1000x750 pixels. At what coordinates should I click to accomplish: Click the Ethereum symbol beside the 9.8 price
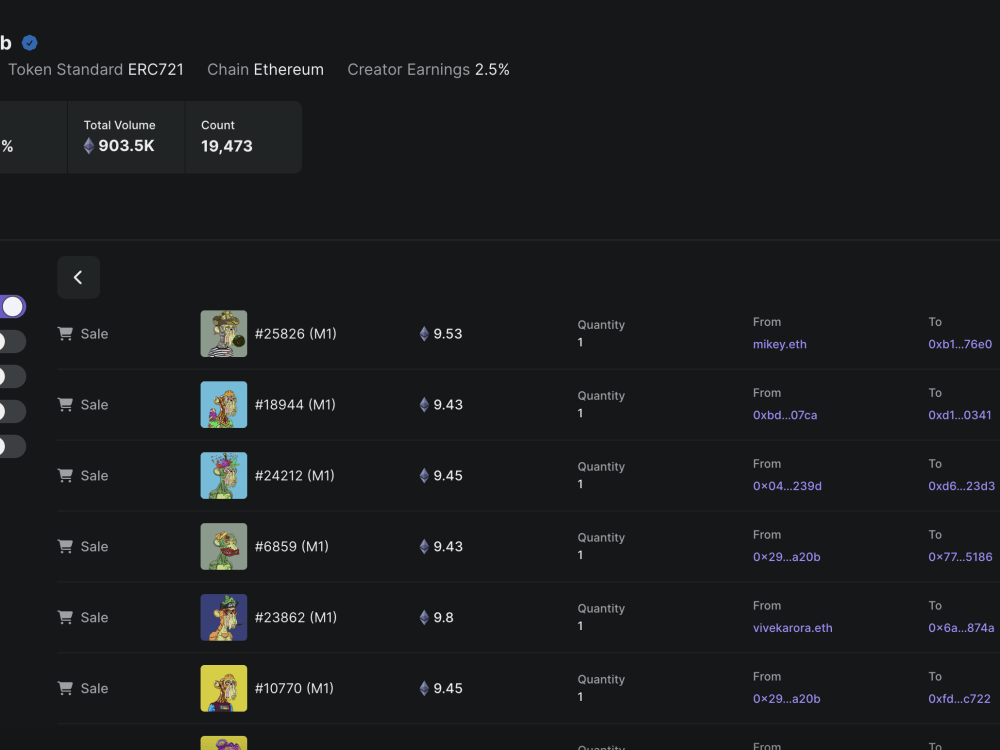423,617
